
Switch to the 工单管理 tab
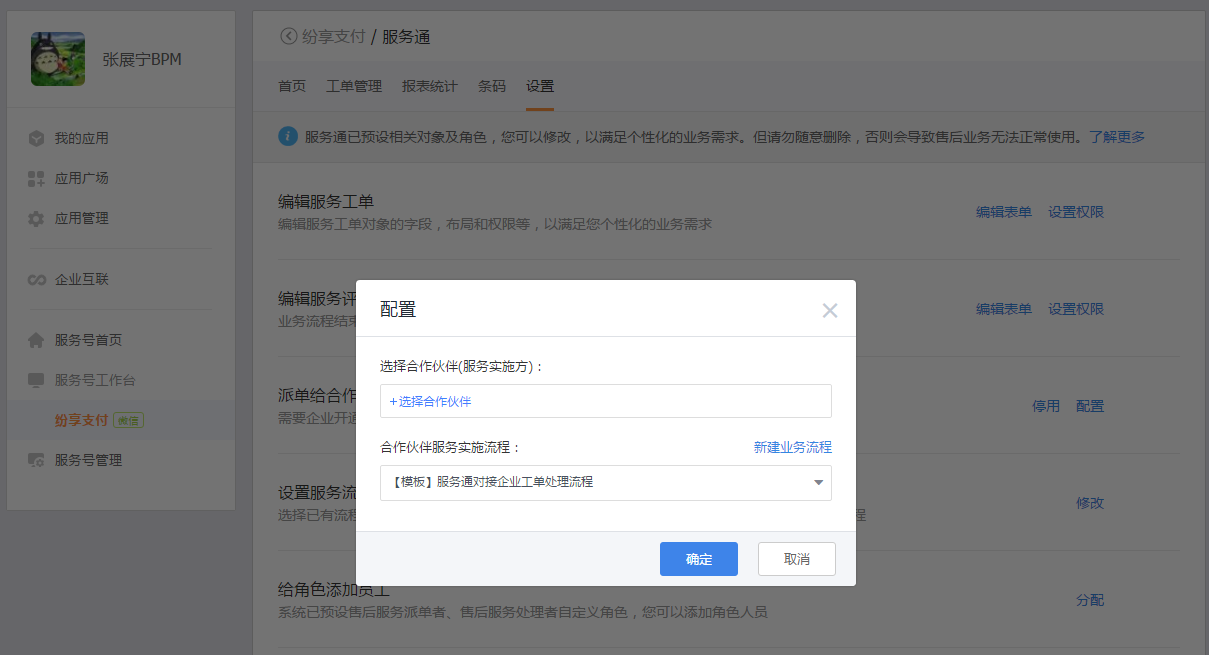point(354,86)
